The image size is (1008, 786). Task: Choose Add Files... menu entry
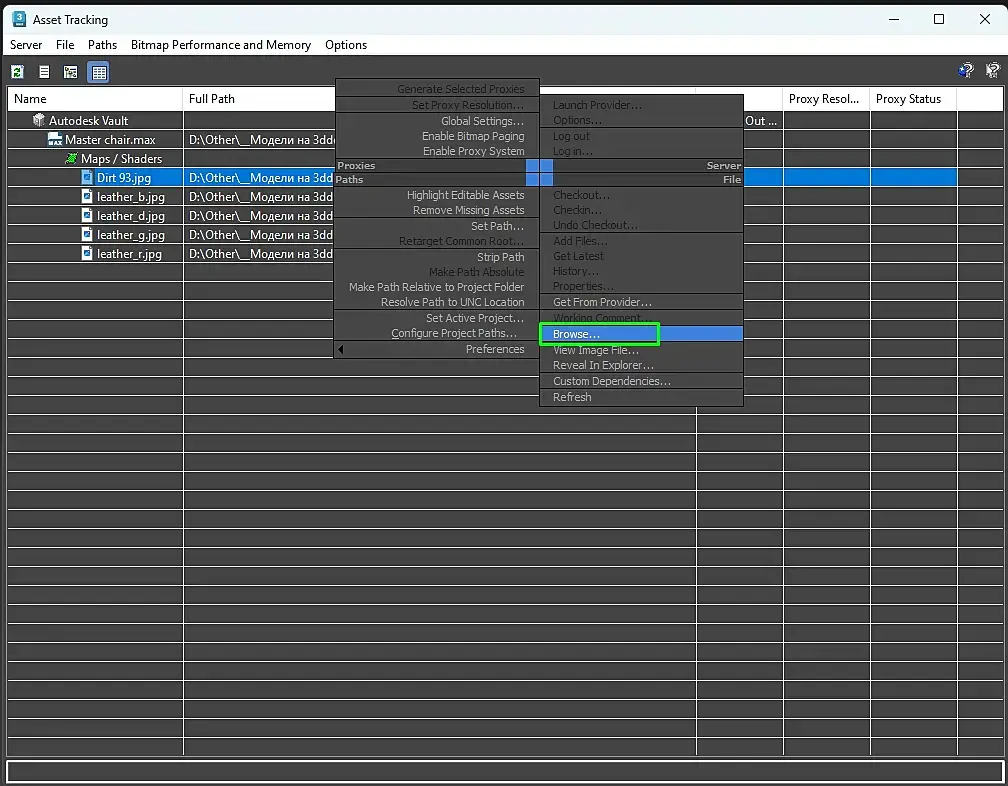(641, 241)
